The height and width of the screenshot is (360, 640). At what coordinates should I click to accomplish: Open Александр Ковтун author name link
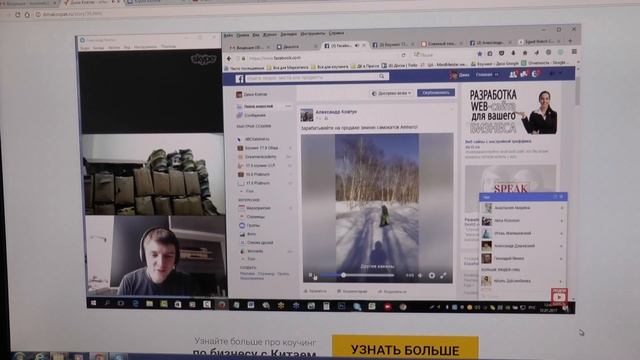[336, 112]
